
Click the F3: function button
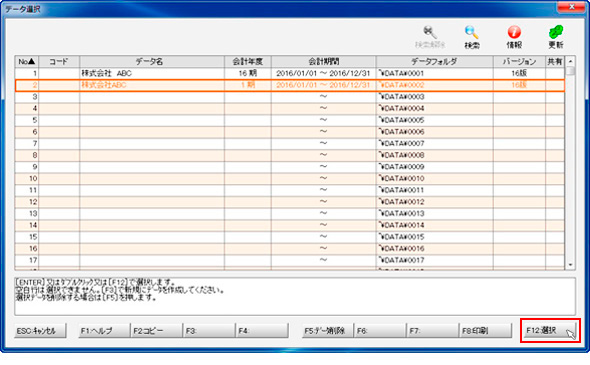click(x=209, y=331)
